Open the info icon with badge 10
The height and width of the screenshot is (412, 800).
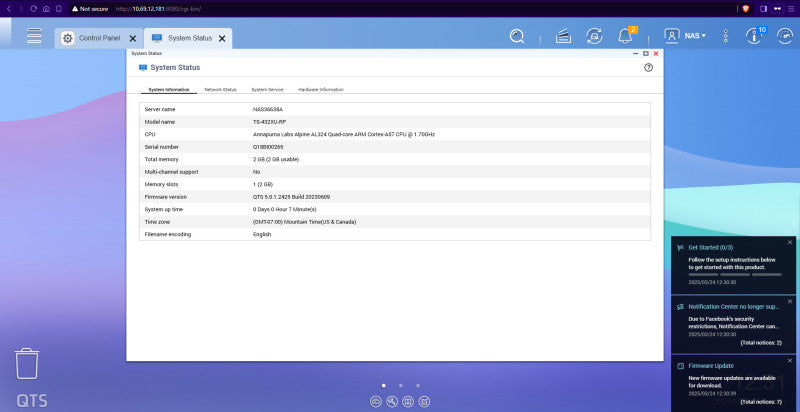coord(754,36)
